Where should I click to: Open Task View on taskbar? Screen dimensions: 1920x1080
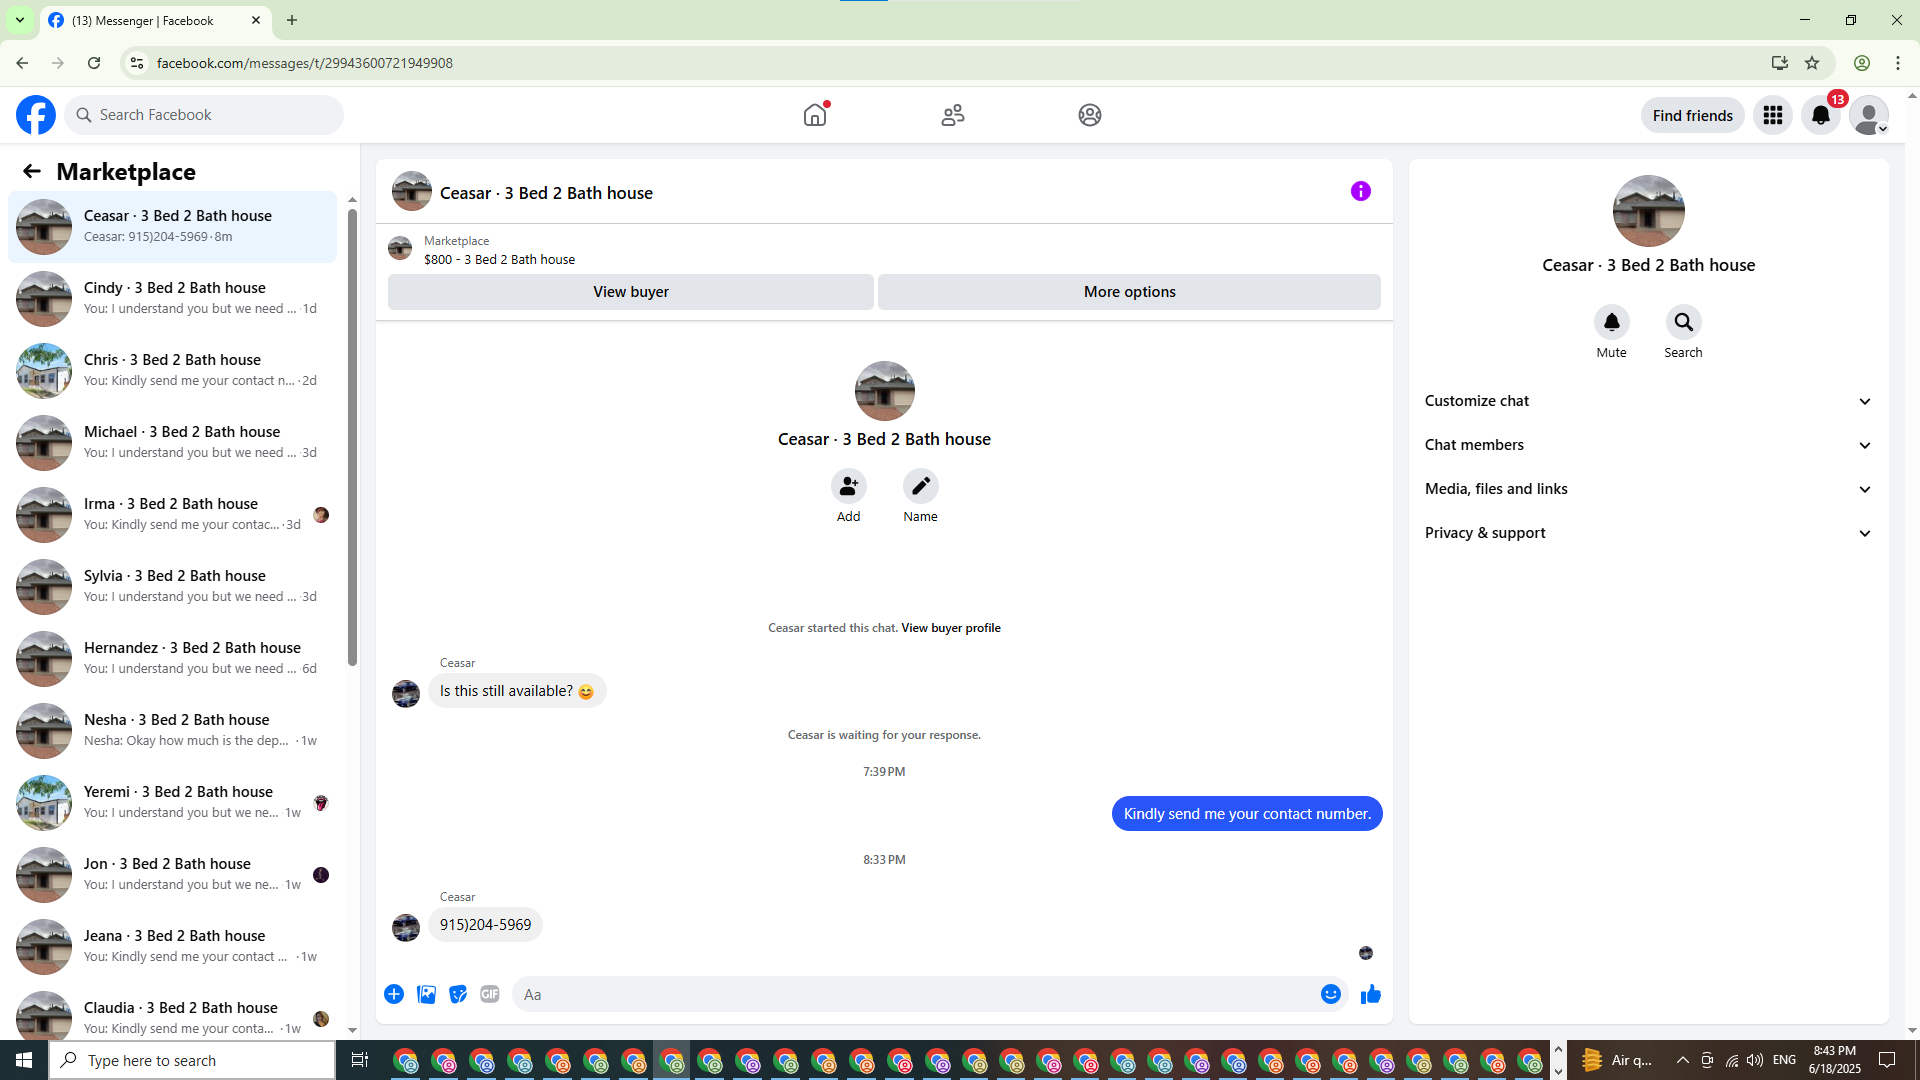pyautogui.click(x=360, y=1060)
